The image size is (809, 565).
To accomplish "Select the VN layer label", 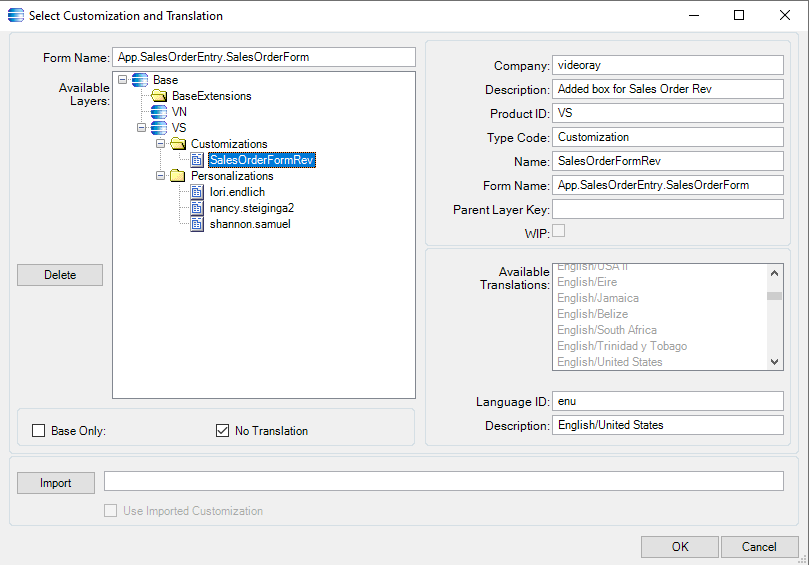I will [x=179, y=112].
